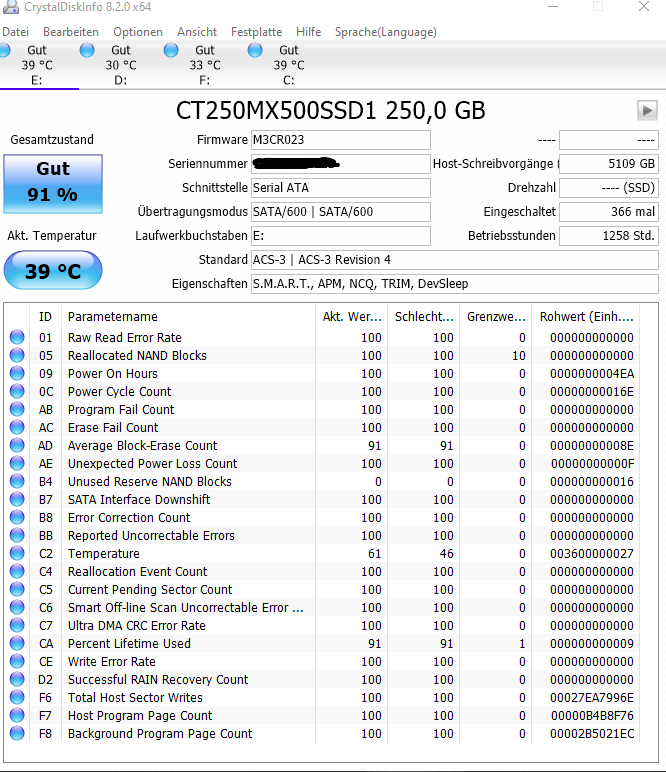The image size is (666, 772).
Task: Open the Datei menu
Action: coord(15,32)
